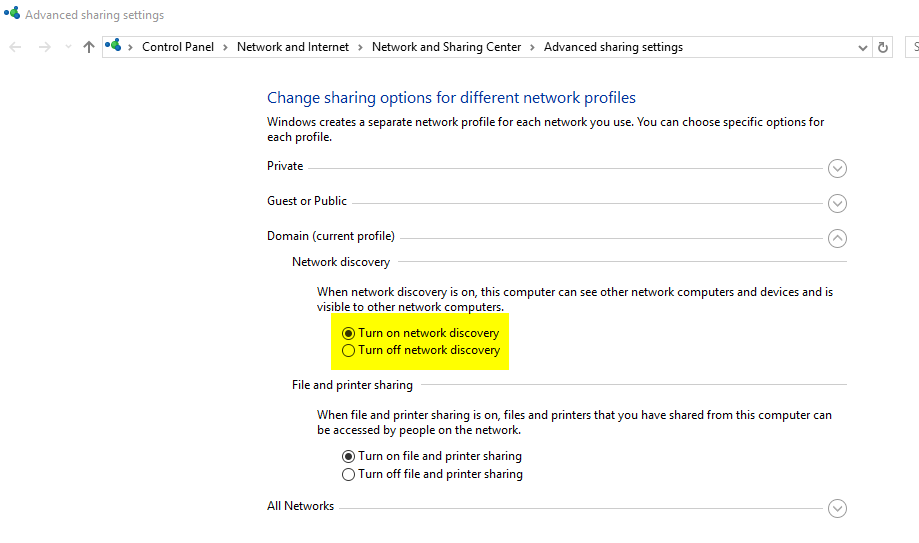
Task: Open Network and Sharing Center breadcrumb
Action: pos(446,47)
